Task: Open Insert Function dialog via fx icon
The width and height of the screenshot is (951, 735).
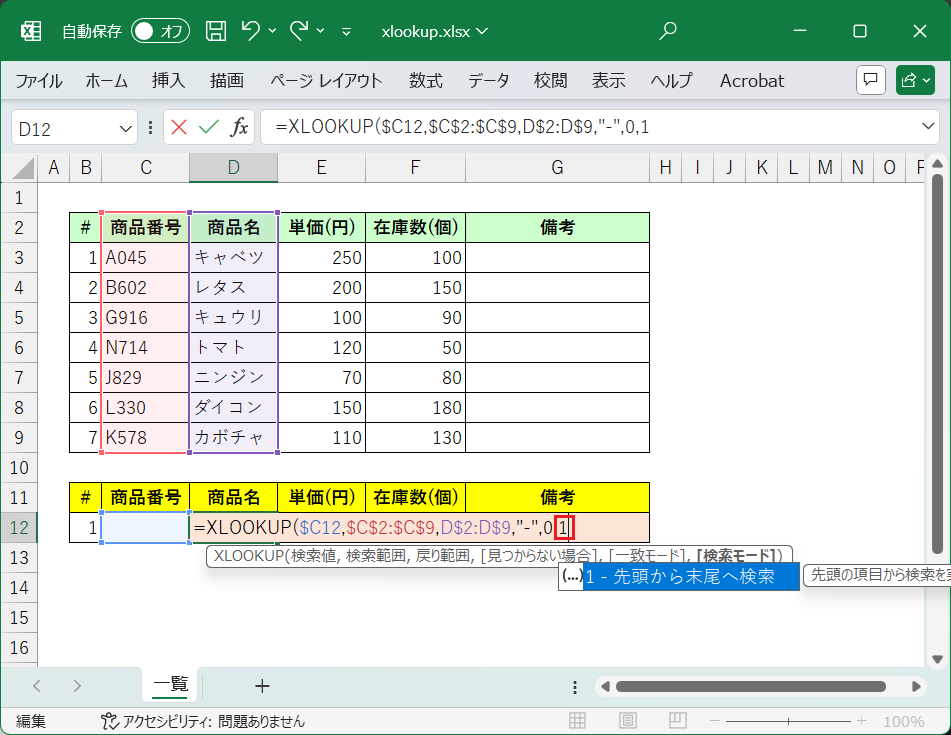Action: tap(239, 127)
